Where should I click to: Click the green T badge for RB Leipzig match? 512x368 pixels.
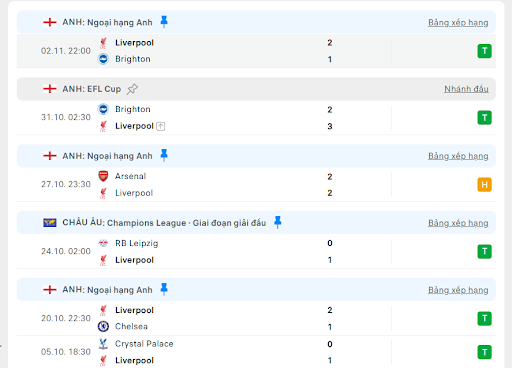click(x=484, y=251)
